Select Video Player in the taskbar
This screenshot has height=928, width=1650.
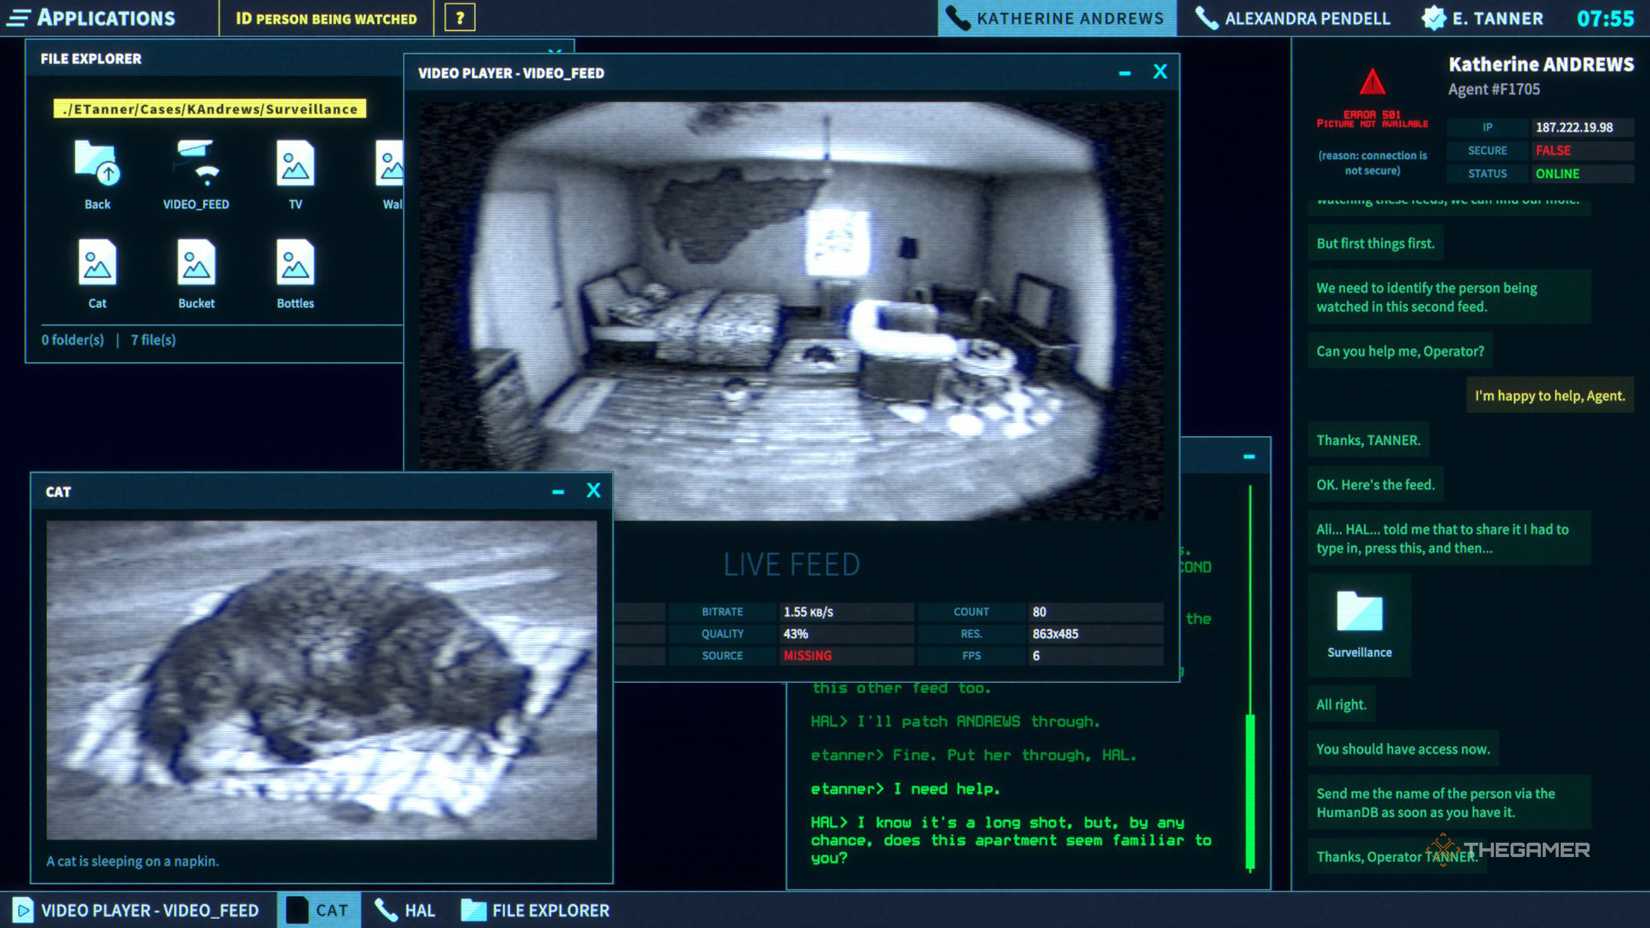(137, 910)
